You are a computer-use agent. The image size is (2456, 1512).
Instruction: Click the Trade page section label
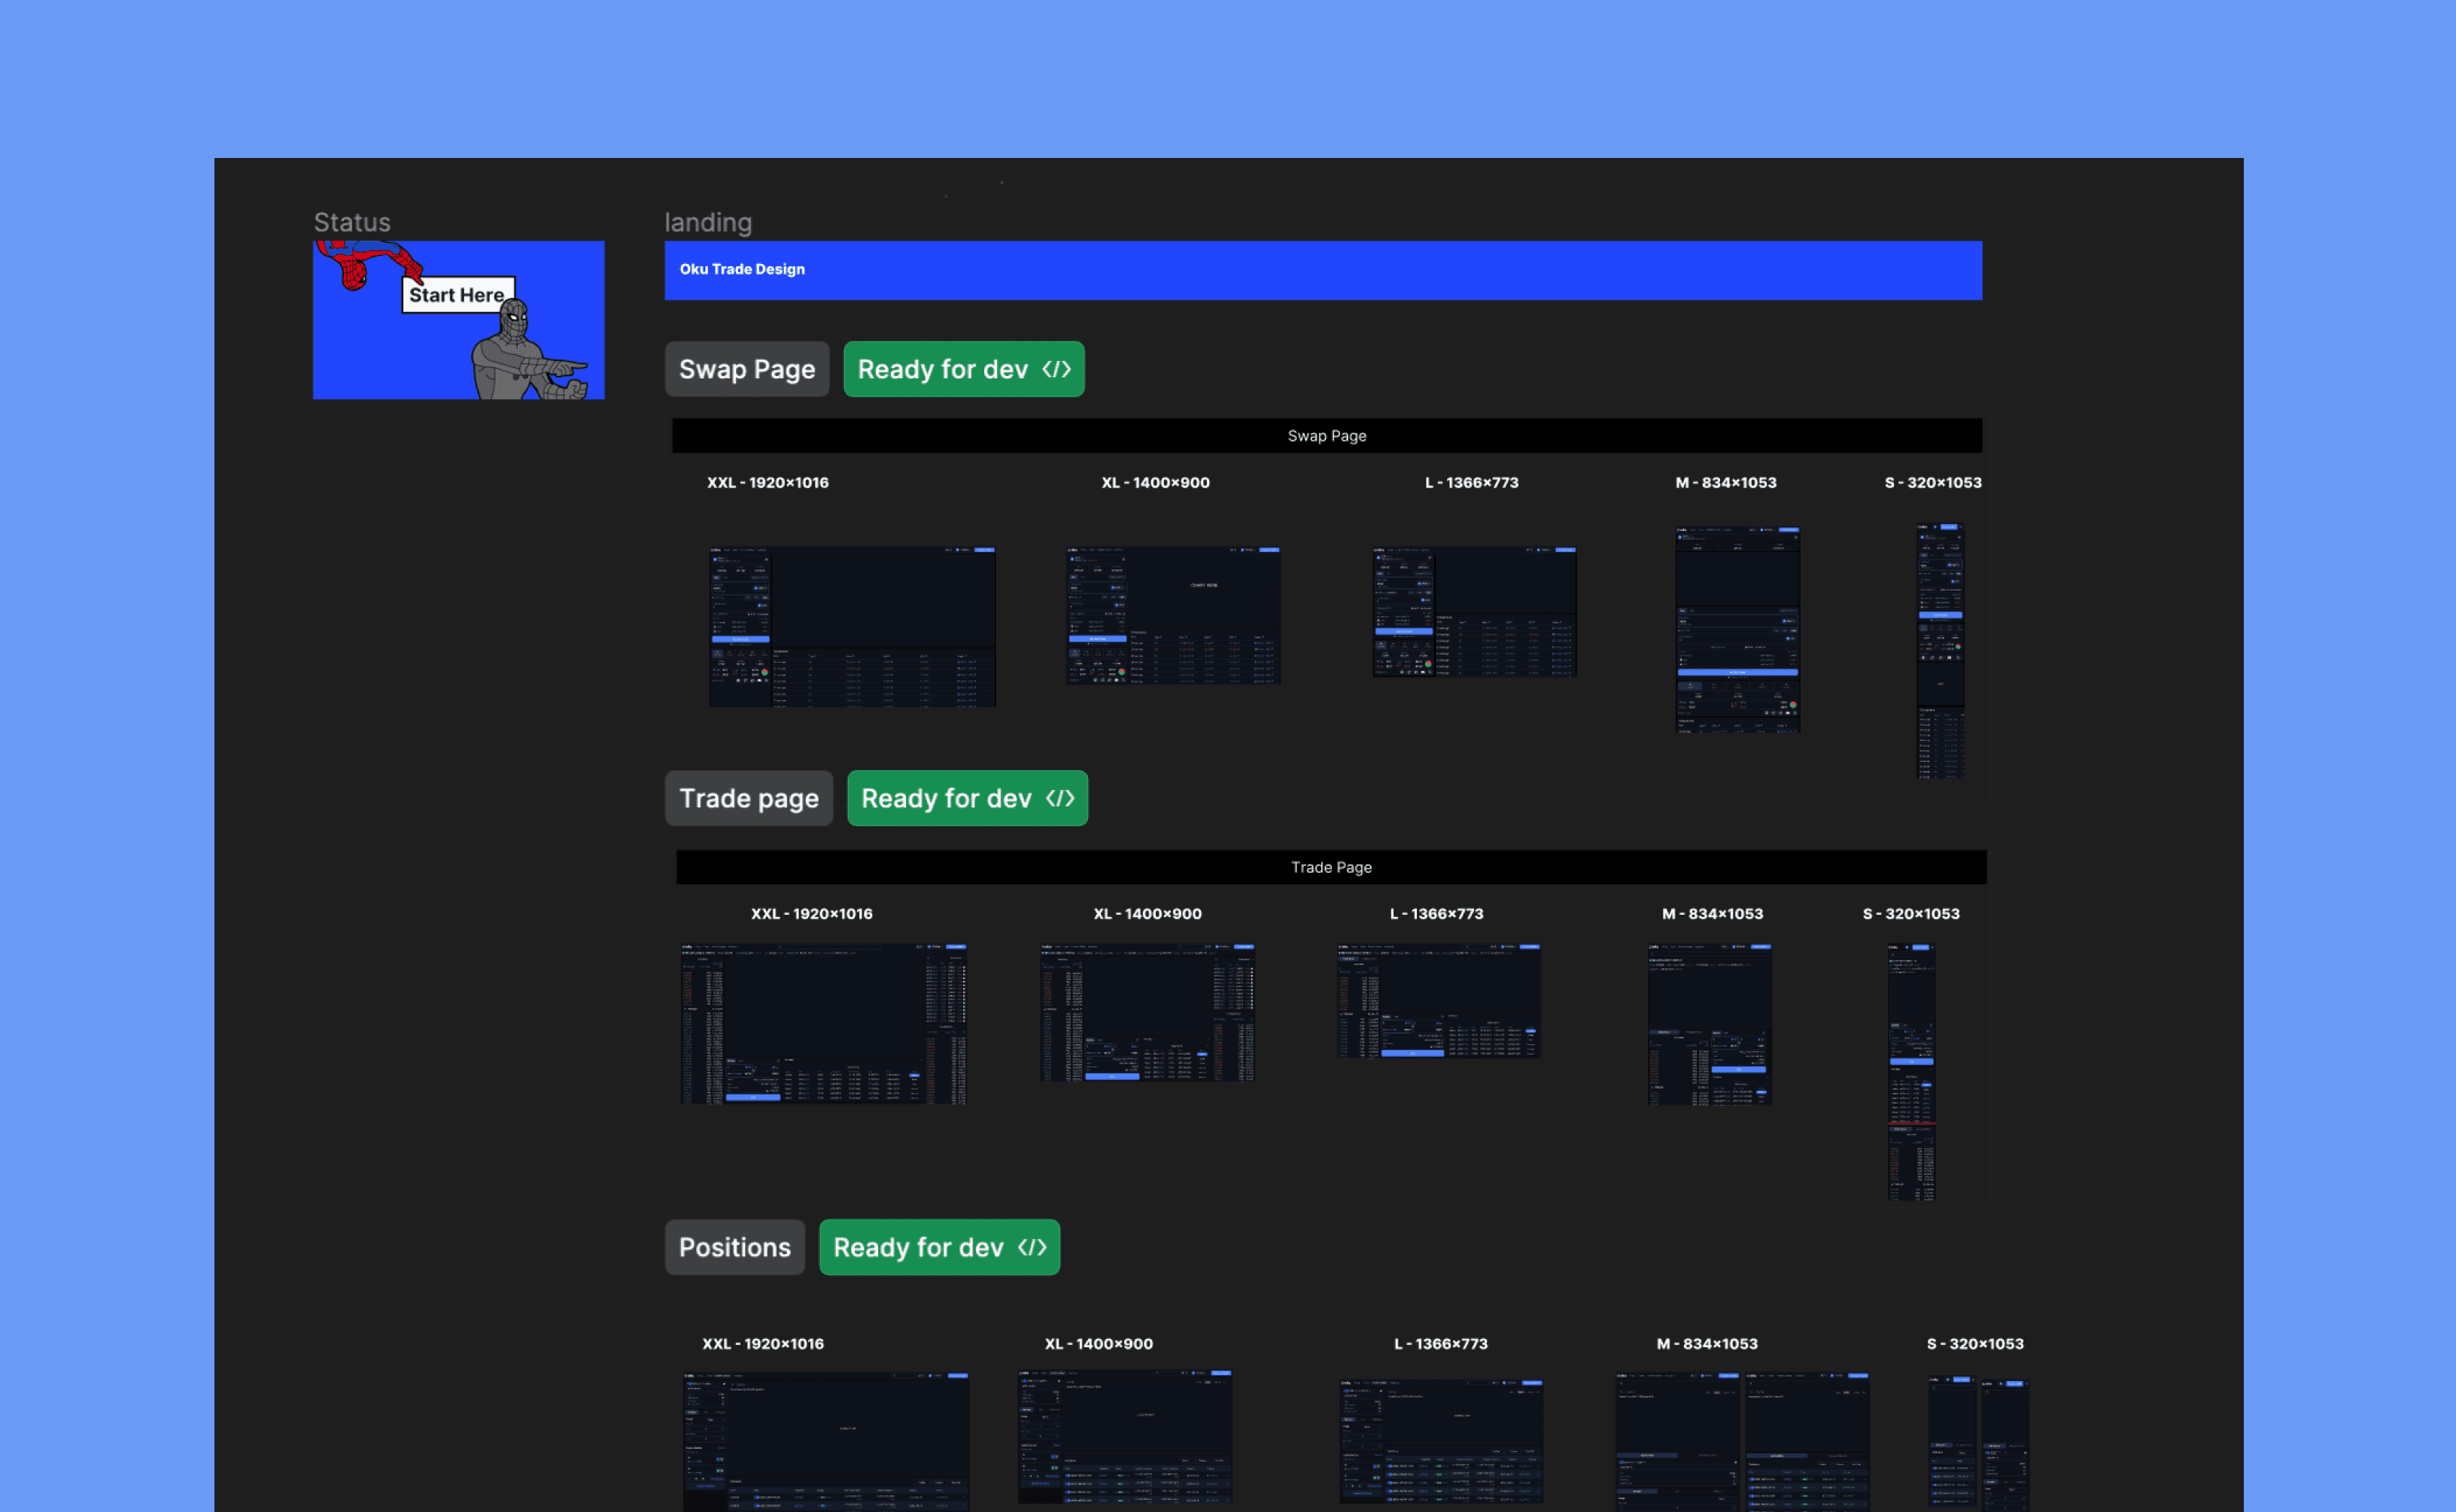coord(749,798)
